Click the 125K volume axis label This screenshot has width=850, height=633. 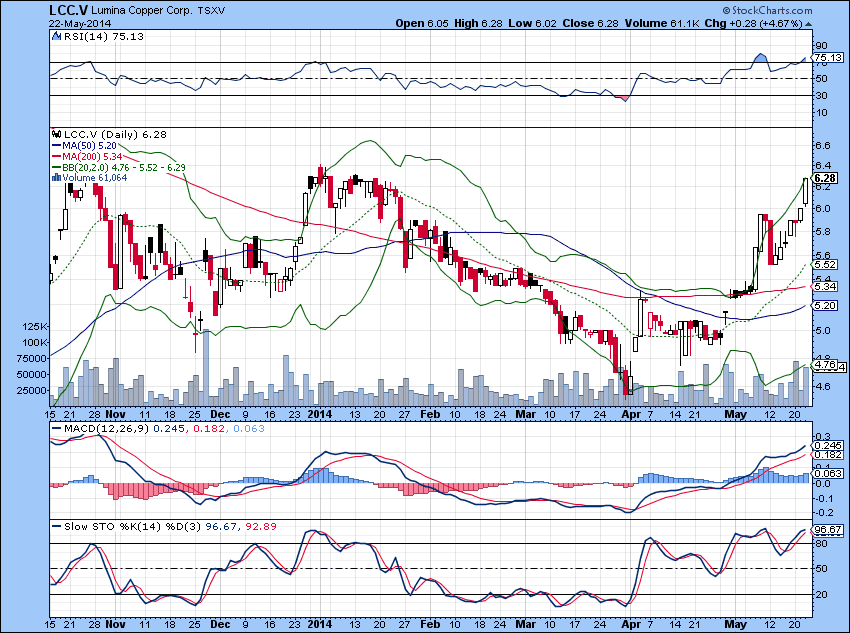coord(35,326)
